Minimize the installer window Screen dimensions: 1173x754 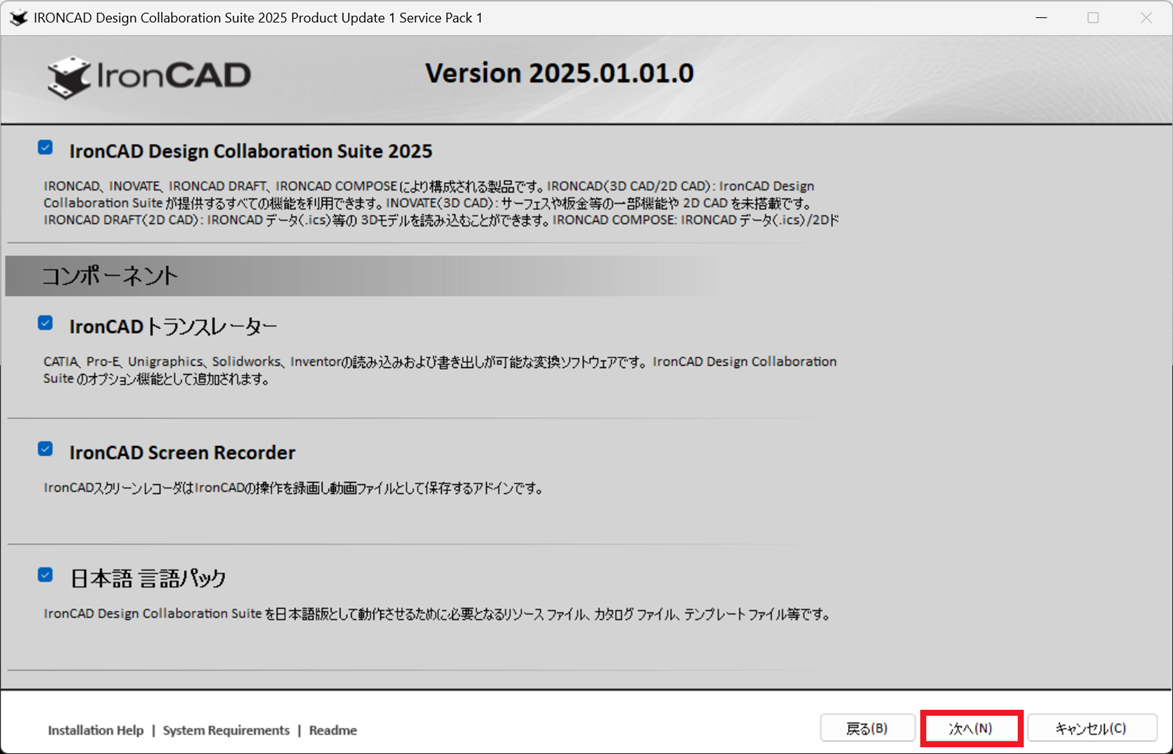pyautogui.click(x=1041, y=18)
